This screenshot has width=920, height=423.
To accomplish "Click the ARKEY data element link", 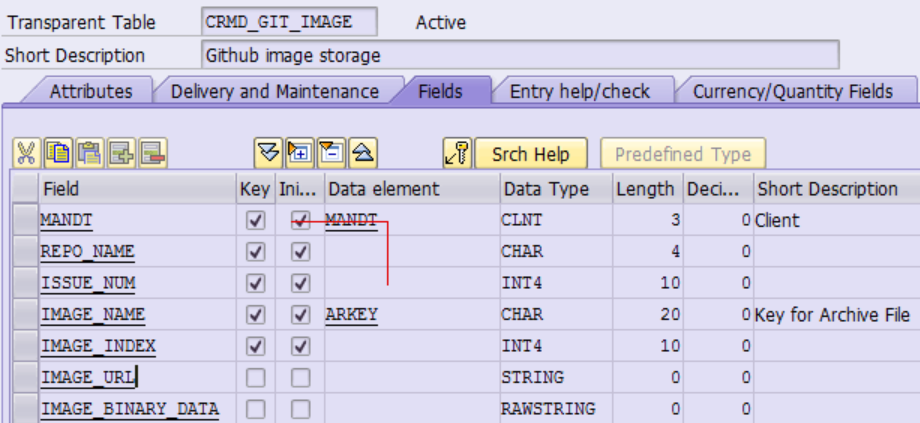I will pos(351,315).
